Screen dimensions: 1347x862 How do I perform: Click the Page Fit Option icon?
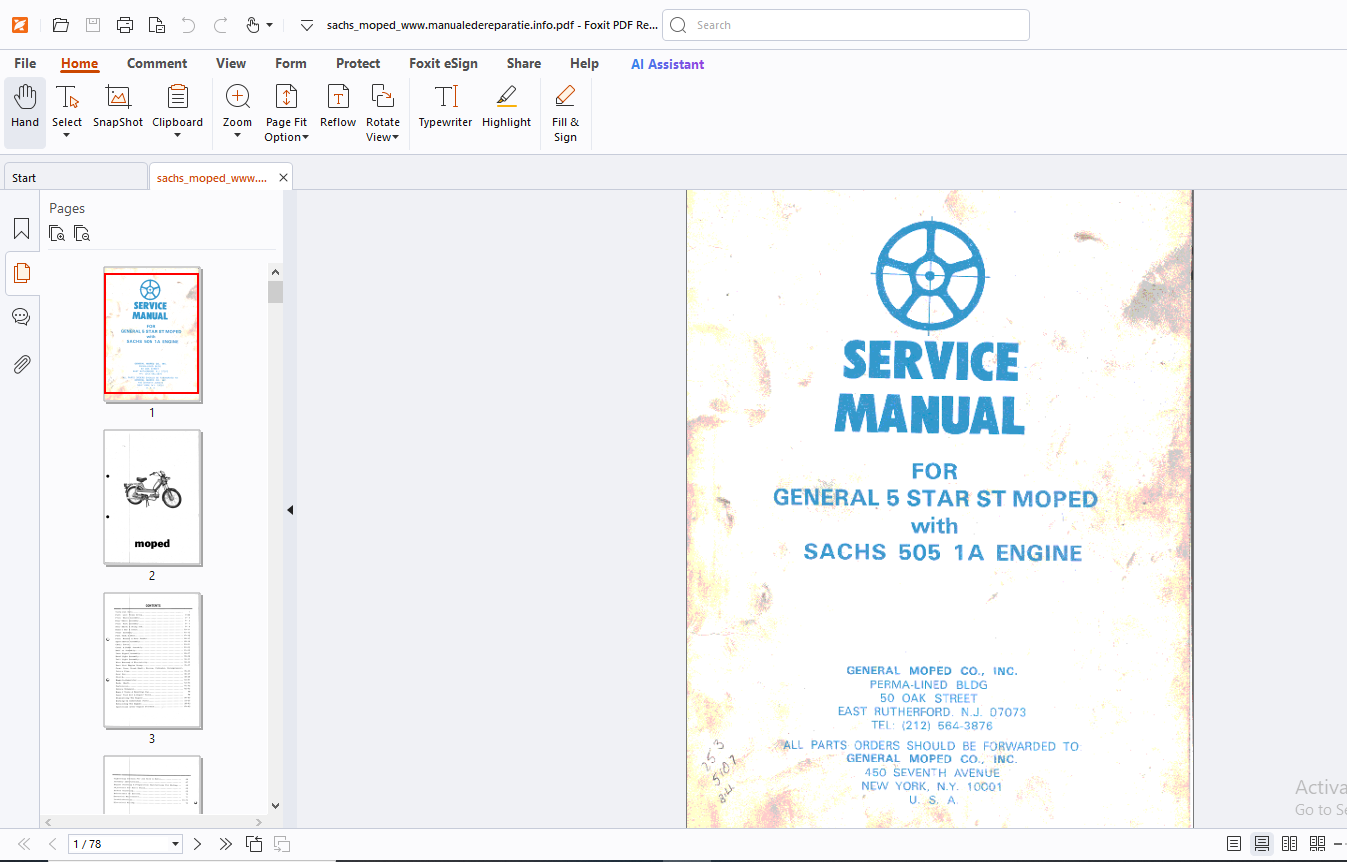286,97
